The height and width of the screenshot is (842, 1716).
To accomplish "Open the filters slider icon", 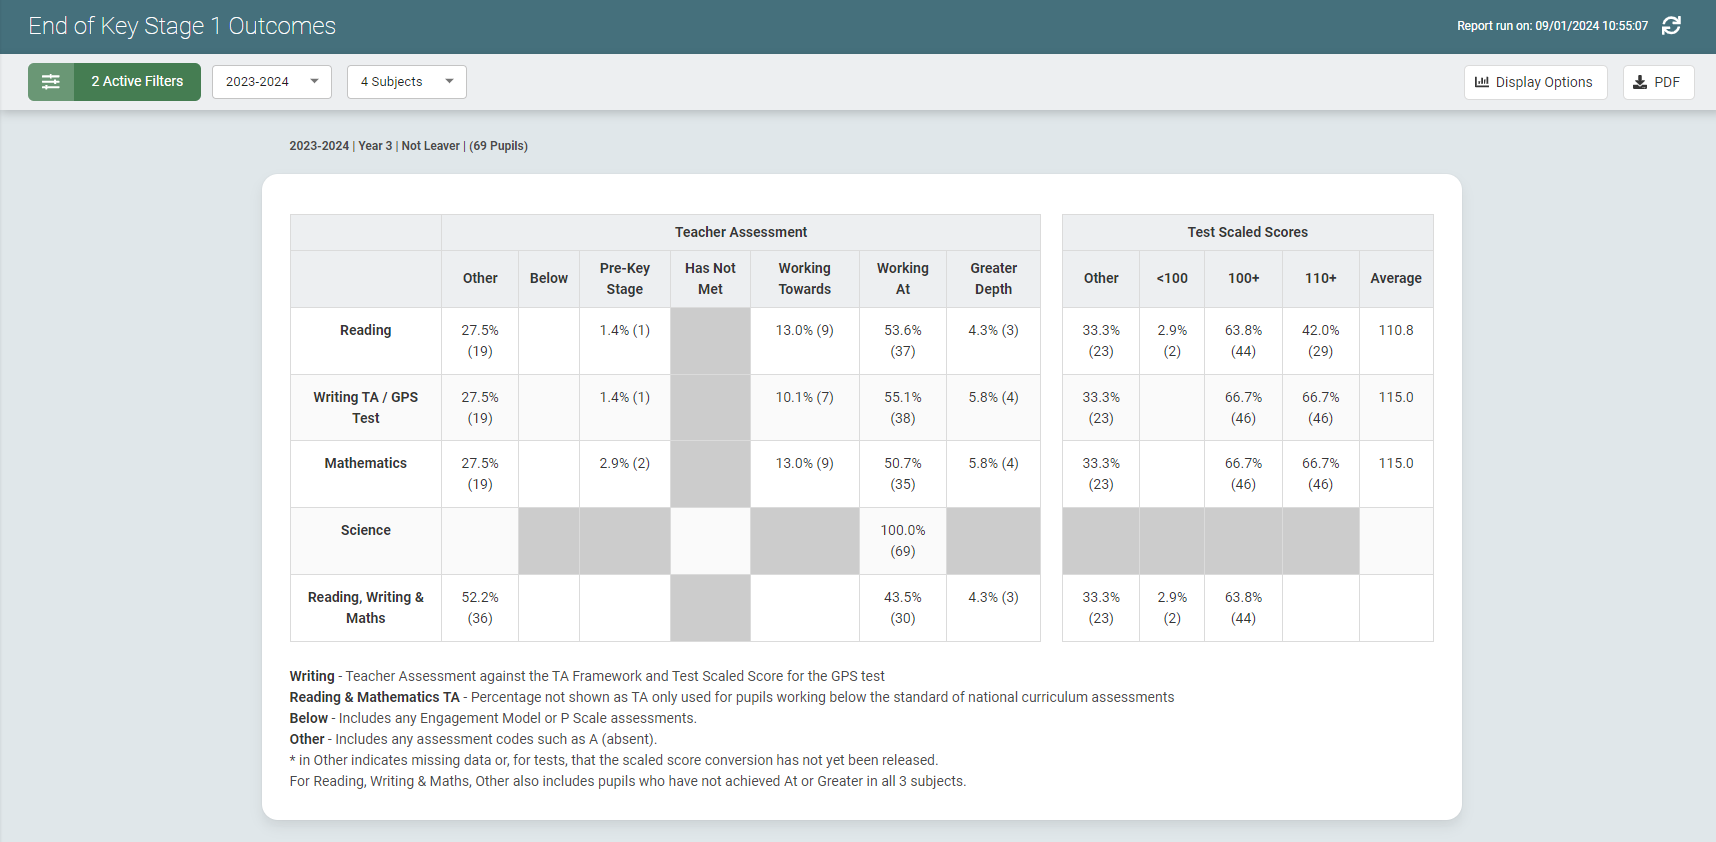I will pyautogui.click(x=51, y=82).
